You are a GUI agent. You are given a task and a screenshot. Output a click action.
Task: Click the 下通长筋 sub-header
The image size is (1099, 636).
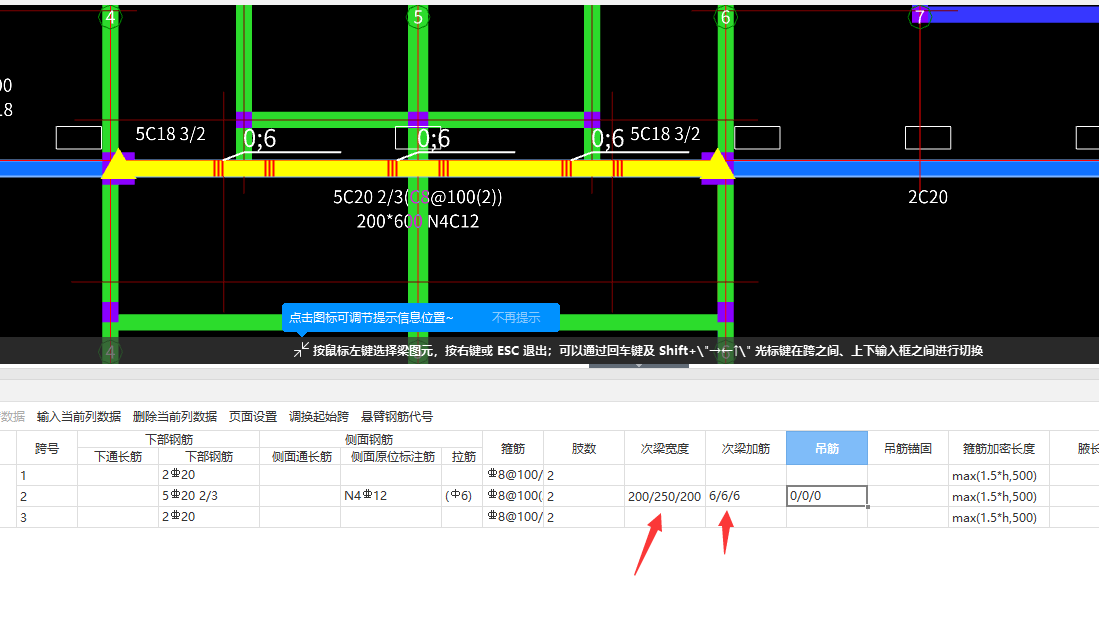coord(118,456)
